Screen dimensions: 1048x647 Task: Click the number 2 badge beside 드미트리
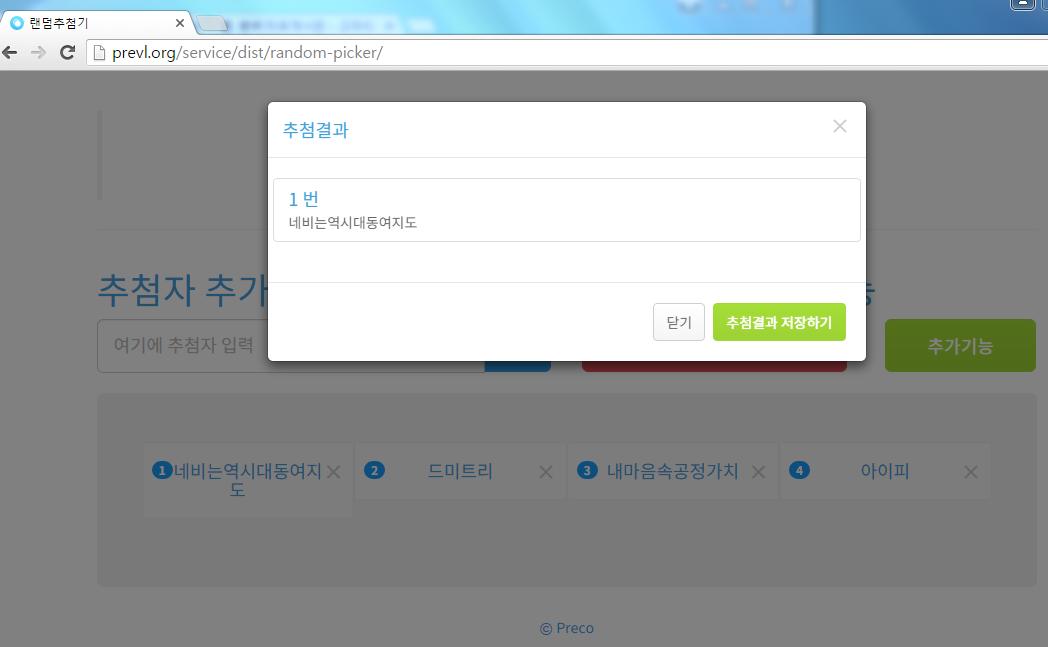coord(374,470)
